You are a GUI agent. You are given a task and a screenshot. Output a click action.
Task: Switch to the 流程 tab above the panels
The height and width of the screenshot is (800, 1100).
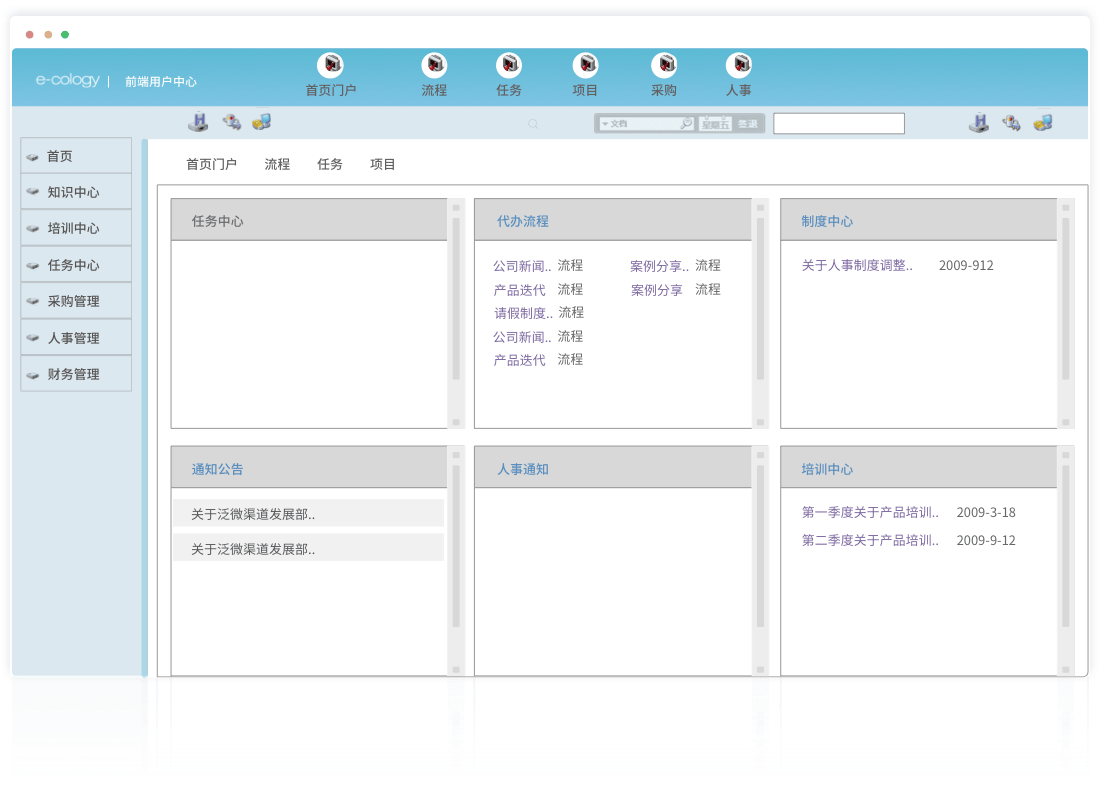coord(277,164)
